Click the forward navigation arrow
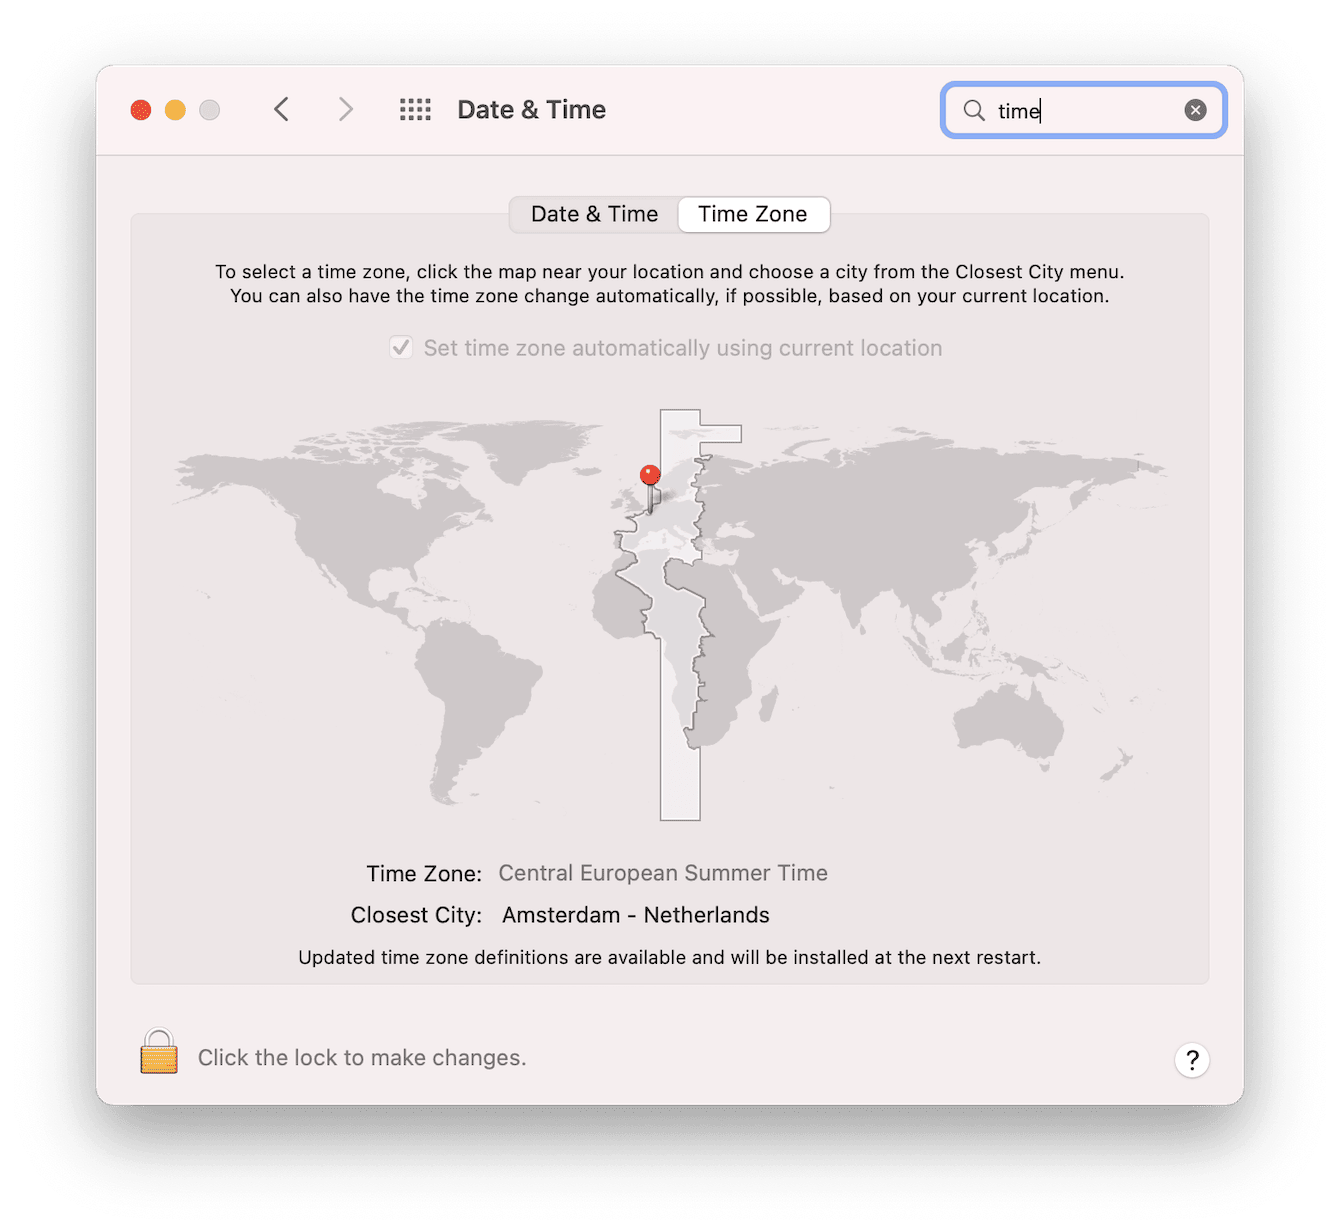The height and width of the screenshot is (1232, 1340). click(x=345, y=110)
